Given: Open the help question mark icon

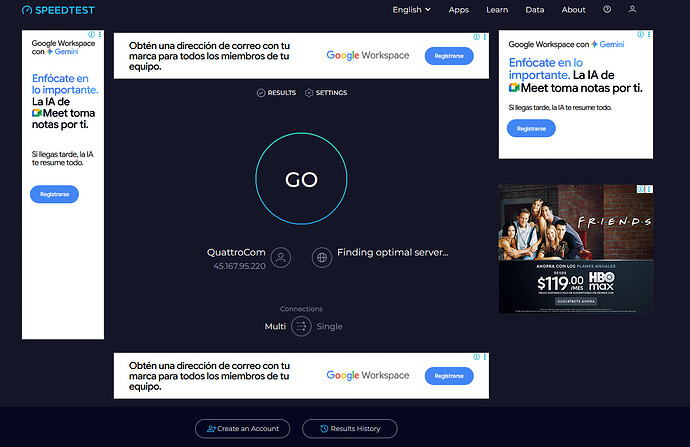Looking at the screenshot, I should [x=607, y=10].
